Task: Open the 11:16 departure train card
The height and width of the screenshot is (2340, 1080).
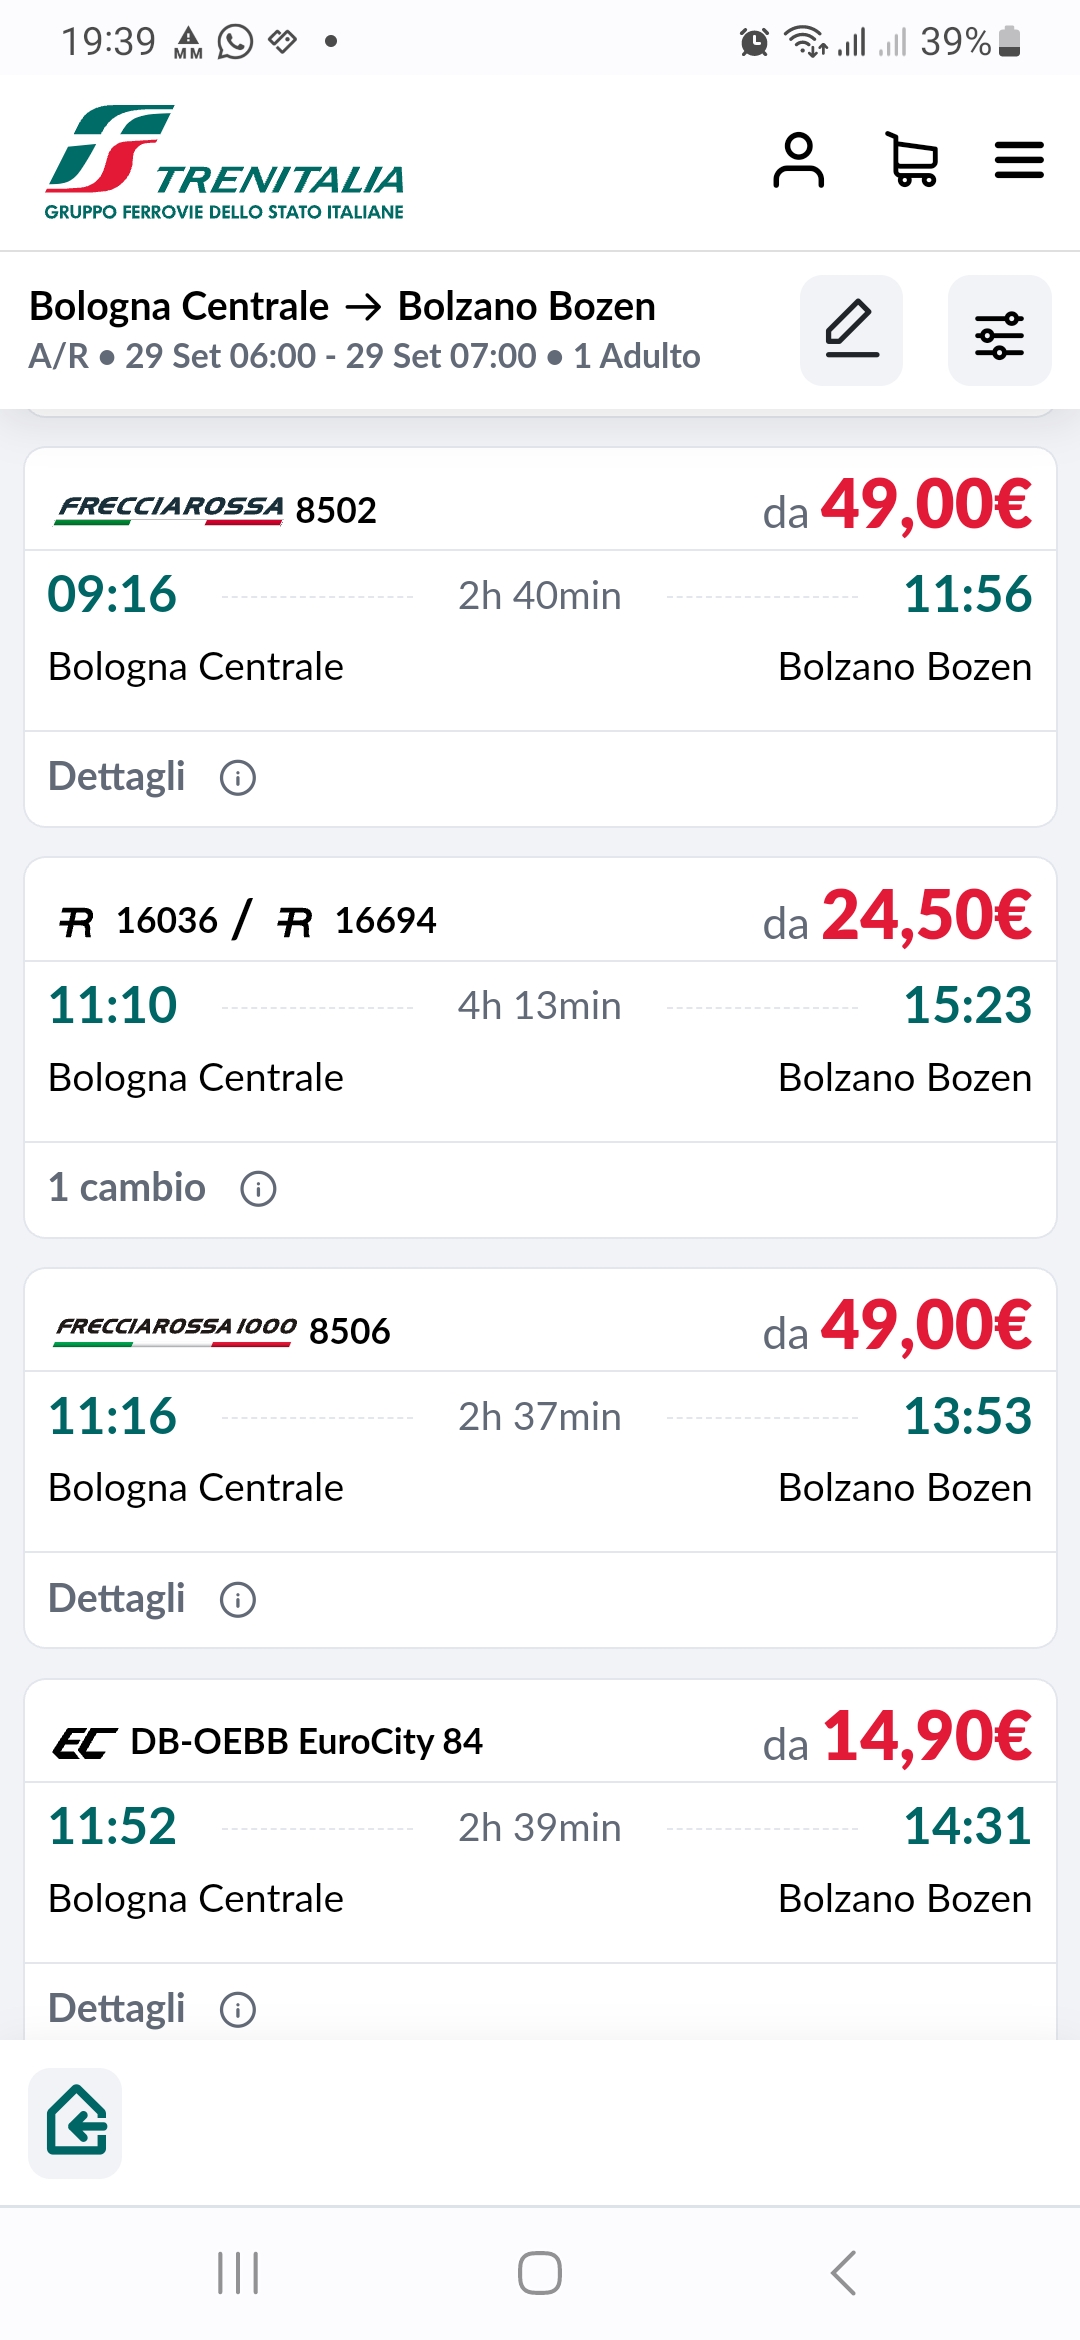Action: [540, 1457]
